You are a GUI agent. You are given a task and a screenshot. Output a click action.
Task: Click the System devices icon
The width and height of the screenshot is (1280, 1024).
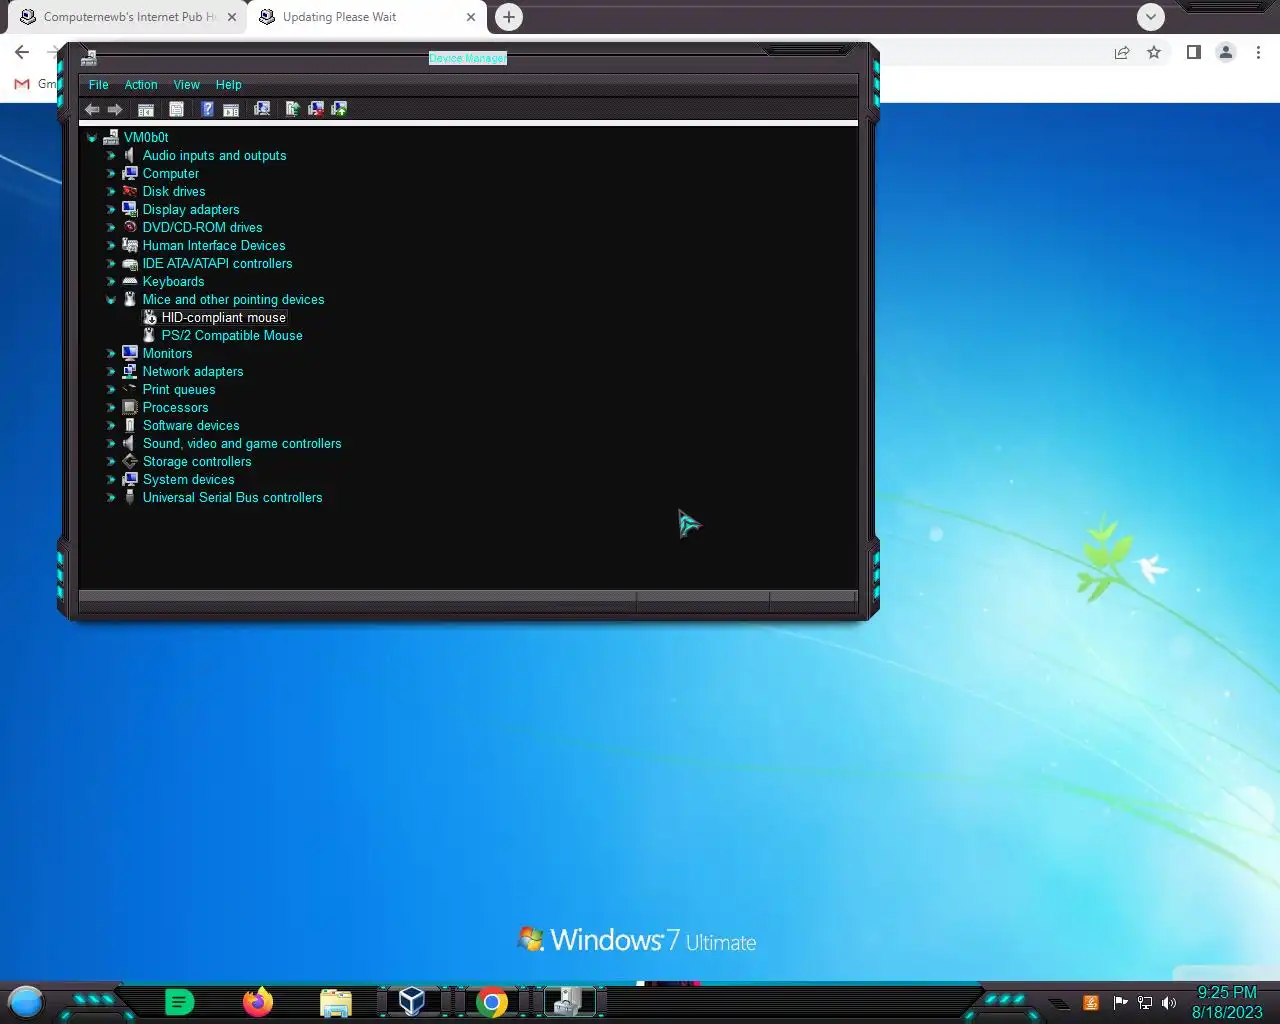click(130, 480)
